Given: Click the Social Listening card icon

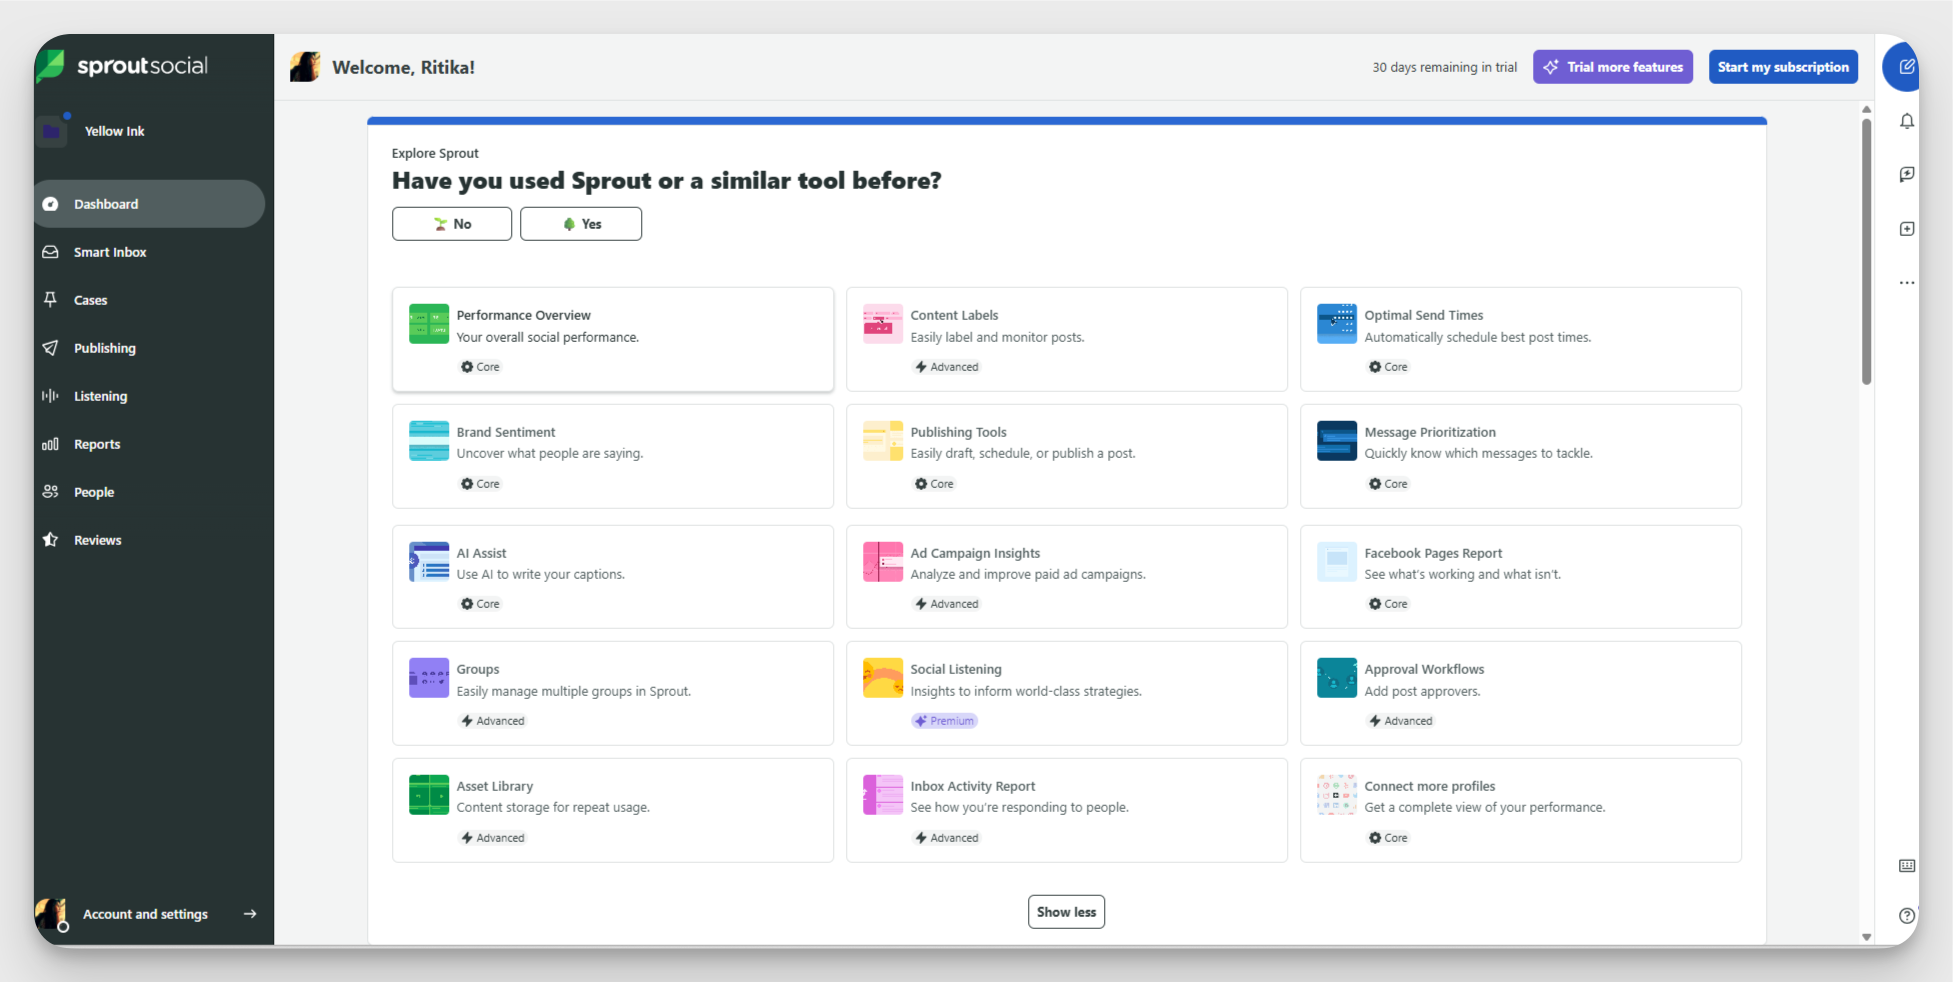Looking at the screenshot, I should [x=883, y=678].
